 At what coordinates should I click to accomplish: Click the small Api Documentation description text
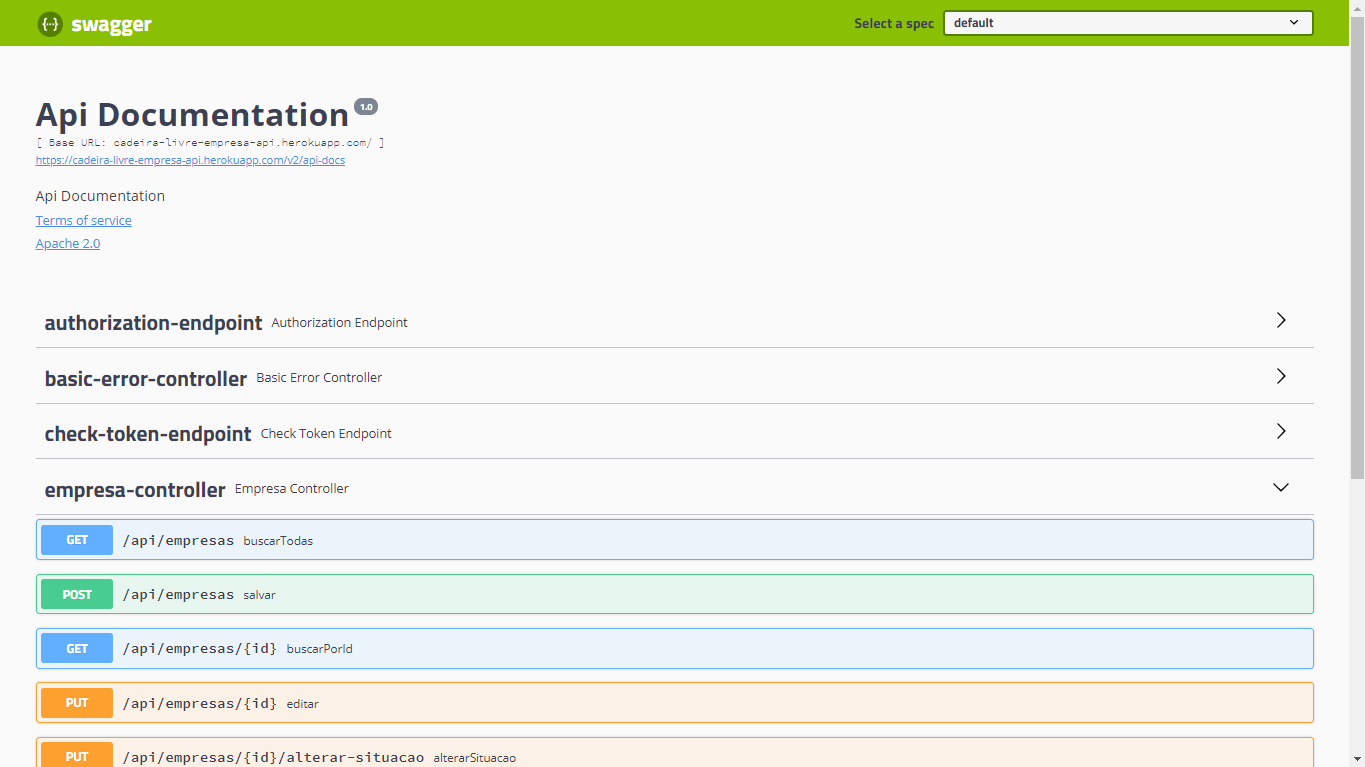100,196
